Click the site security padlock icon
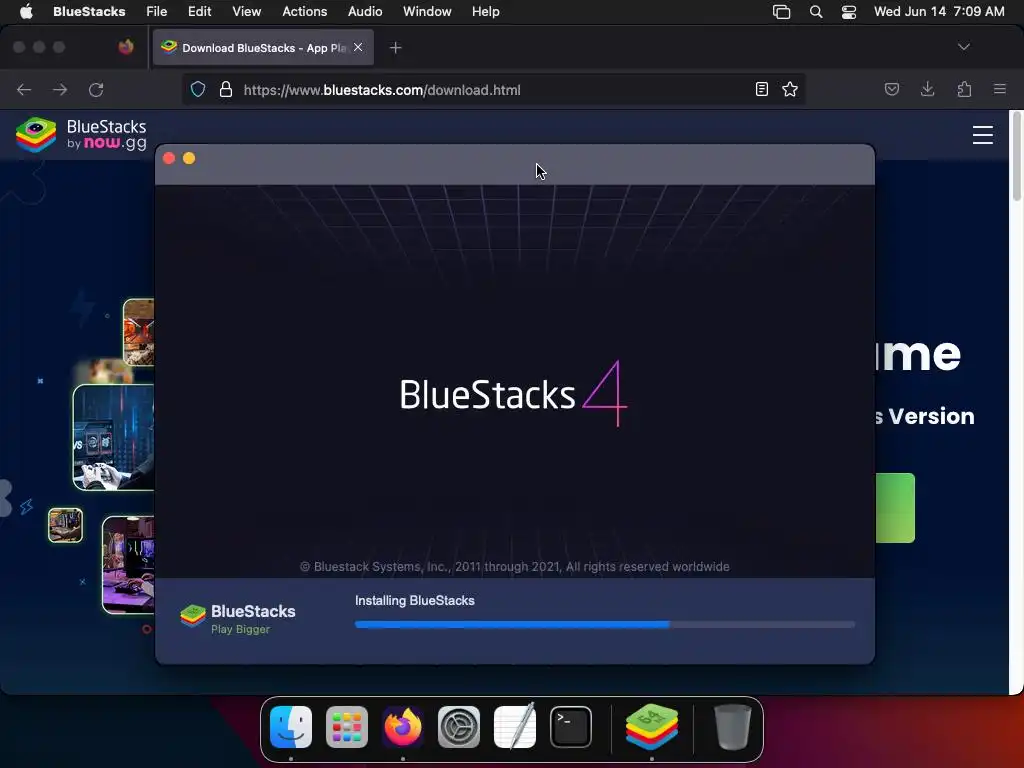Viewport: 1024px width, 768px height. tap(225, 89)
